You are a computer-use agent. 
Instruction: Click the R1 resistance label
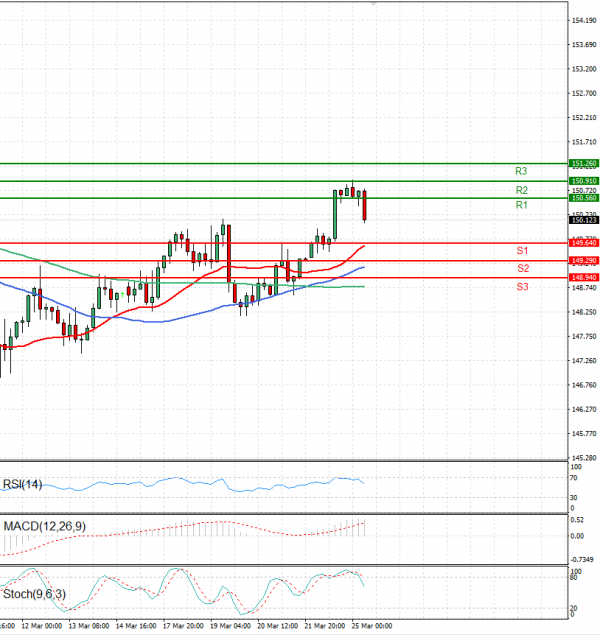point(521,205)
